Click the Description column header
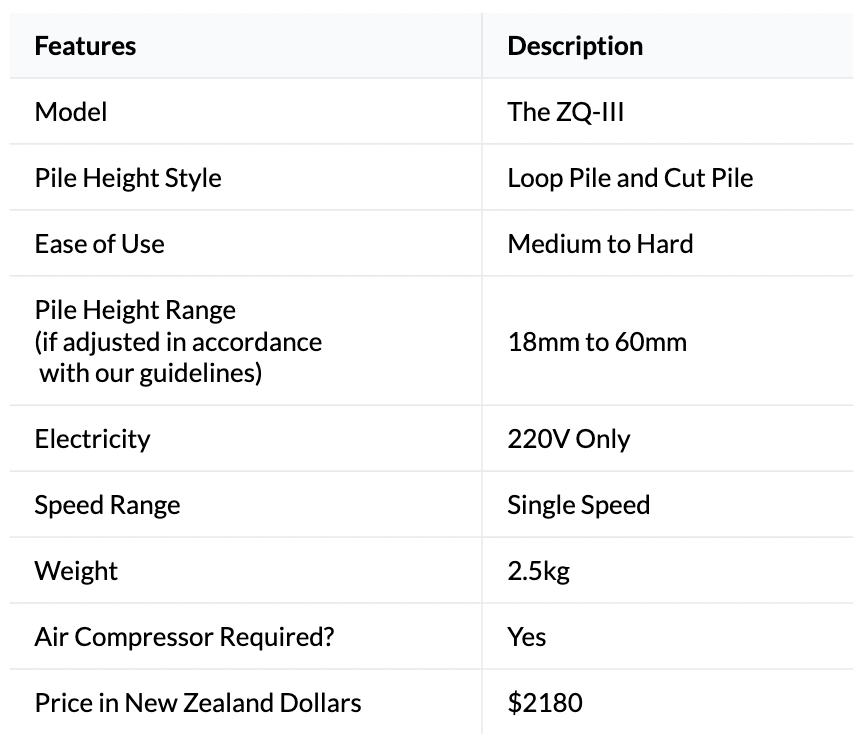The height and width of the screenshot is (744, 868). pyautogui.click(x=575, y=46)
